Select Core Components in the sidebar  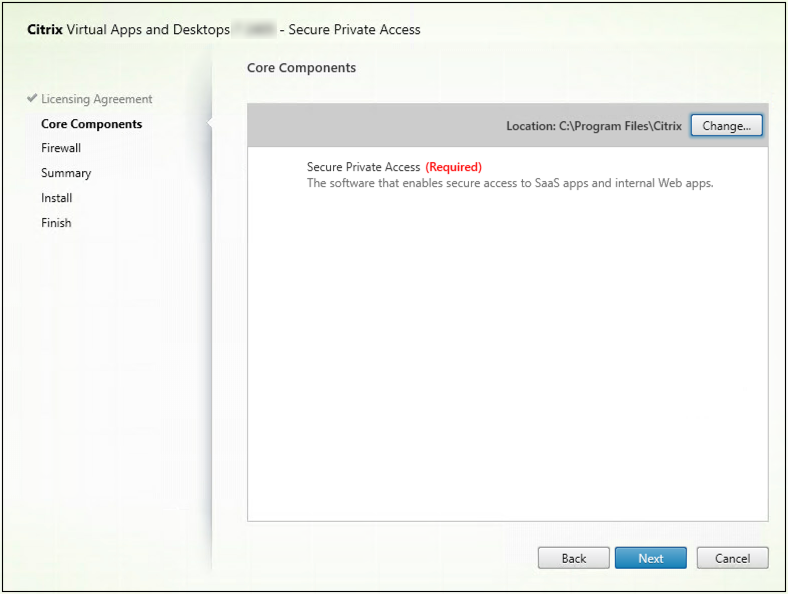point(91,124)
